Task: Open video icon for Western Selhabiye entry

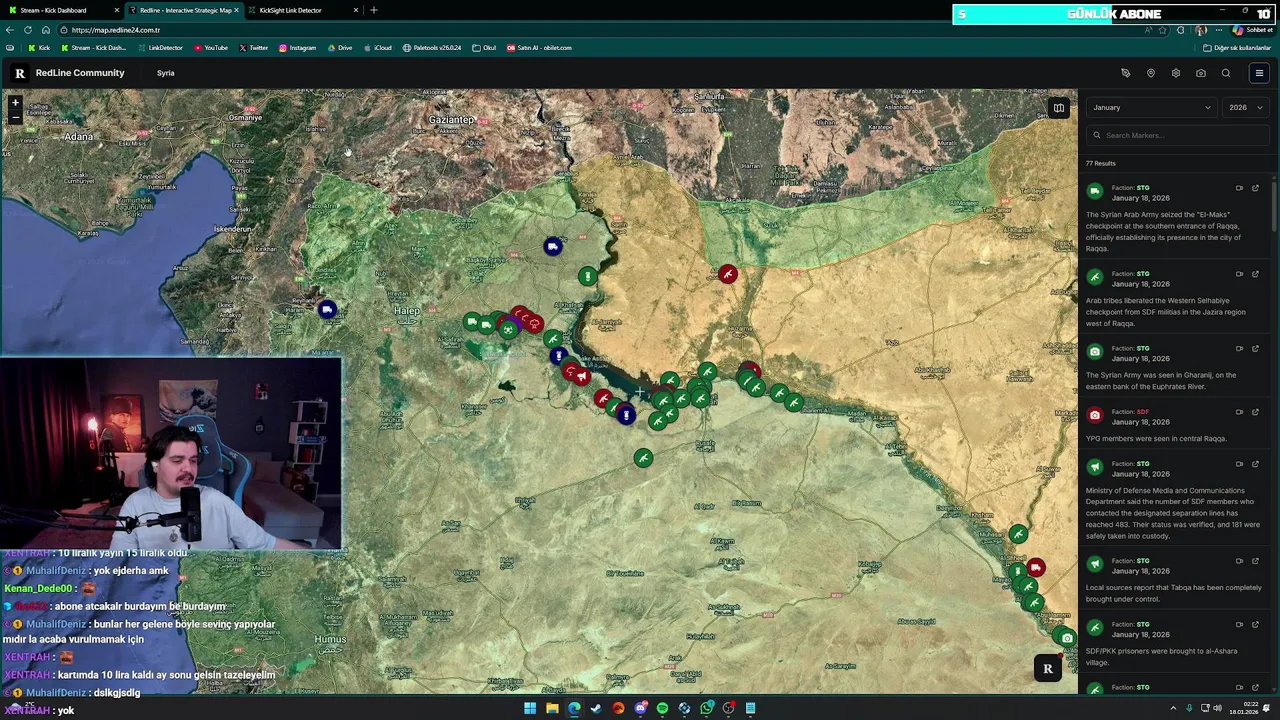Action: 1239,274
